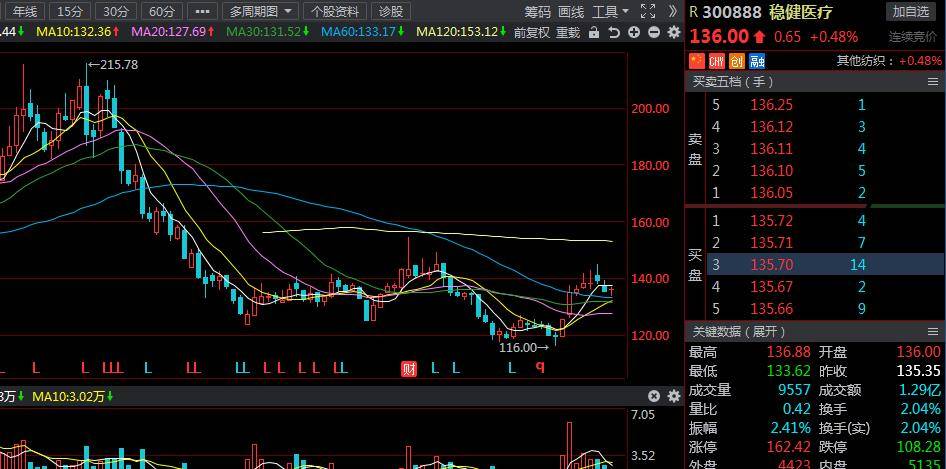This screenshot has height=469, width=946.
Task: Click the 加自选 button
Action: [911, 11]
